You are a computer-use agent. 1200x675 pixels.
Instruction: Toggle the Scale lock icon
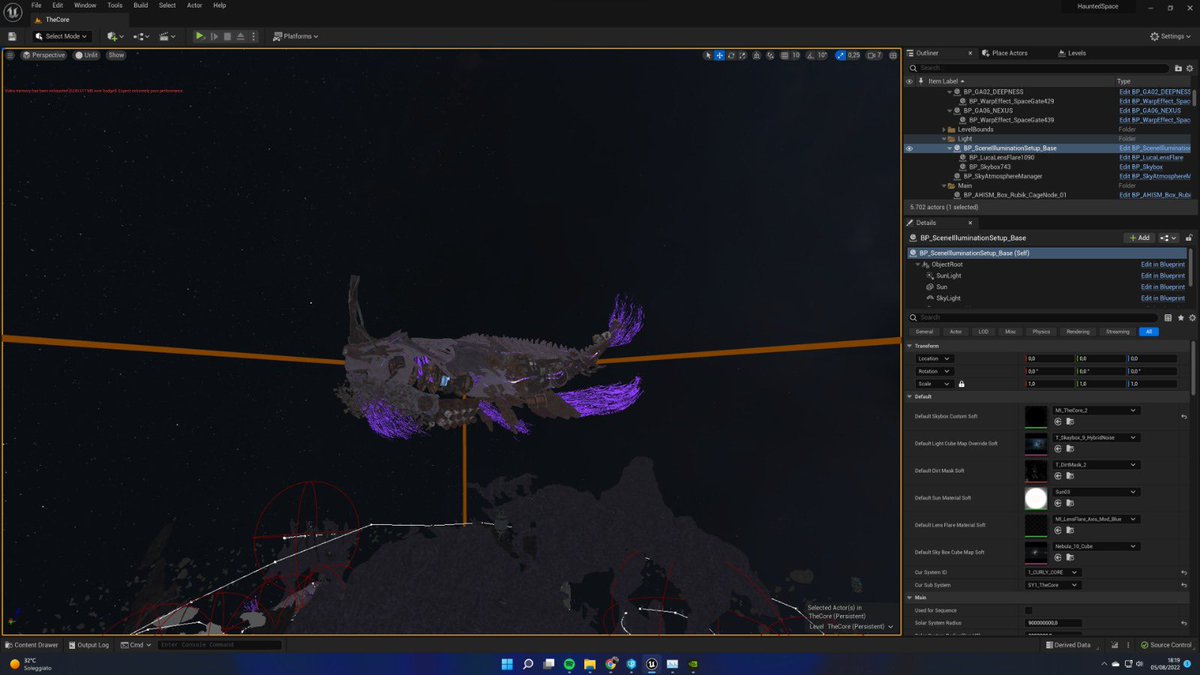961,384
